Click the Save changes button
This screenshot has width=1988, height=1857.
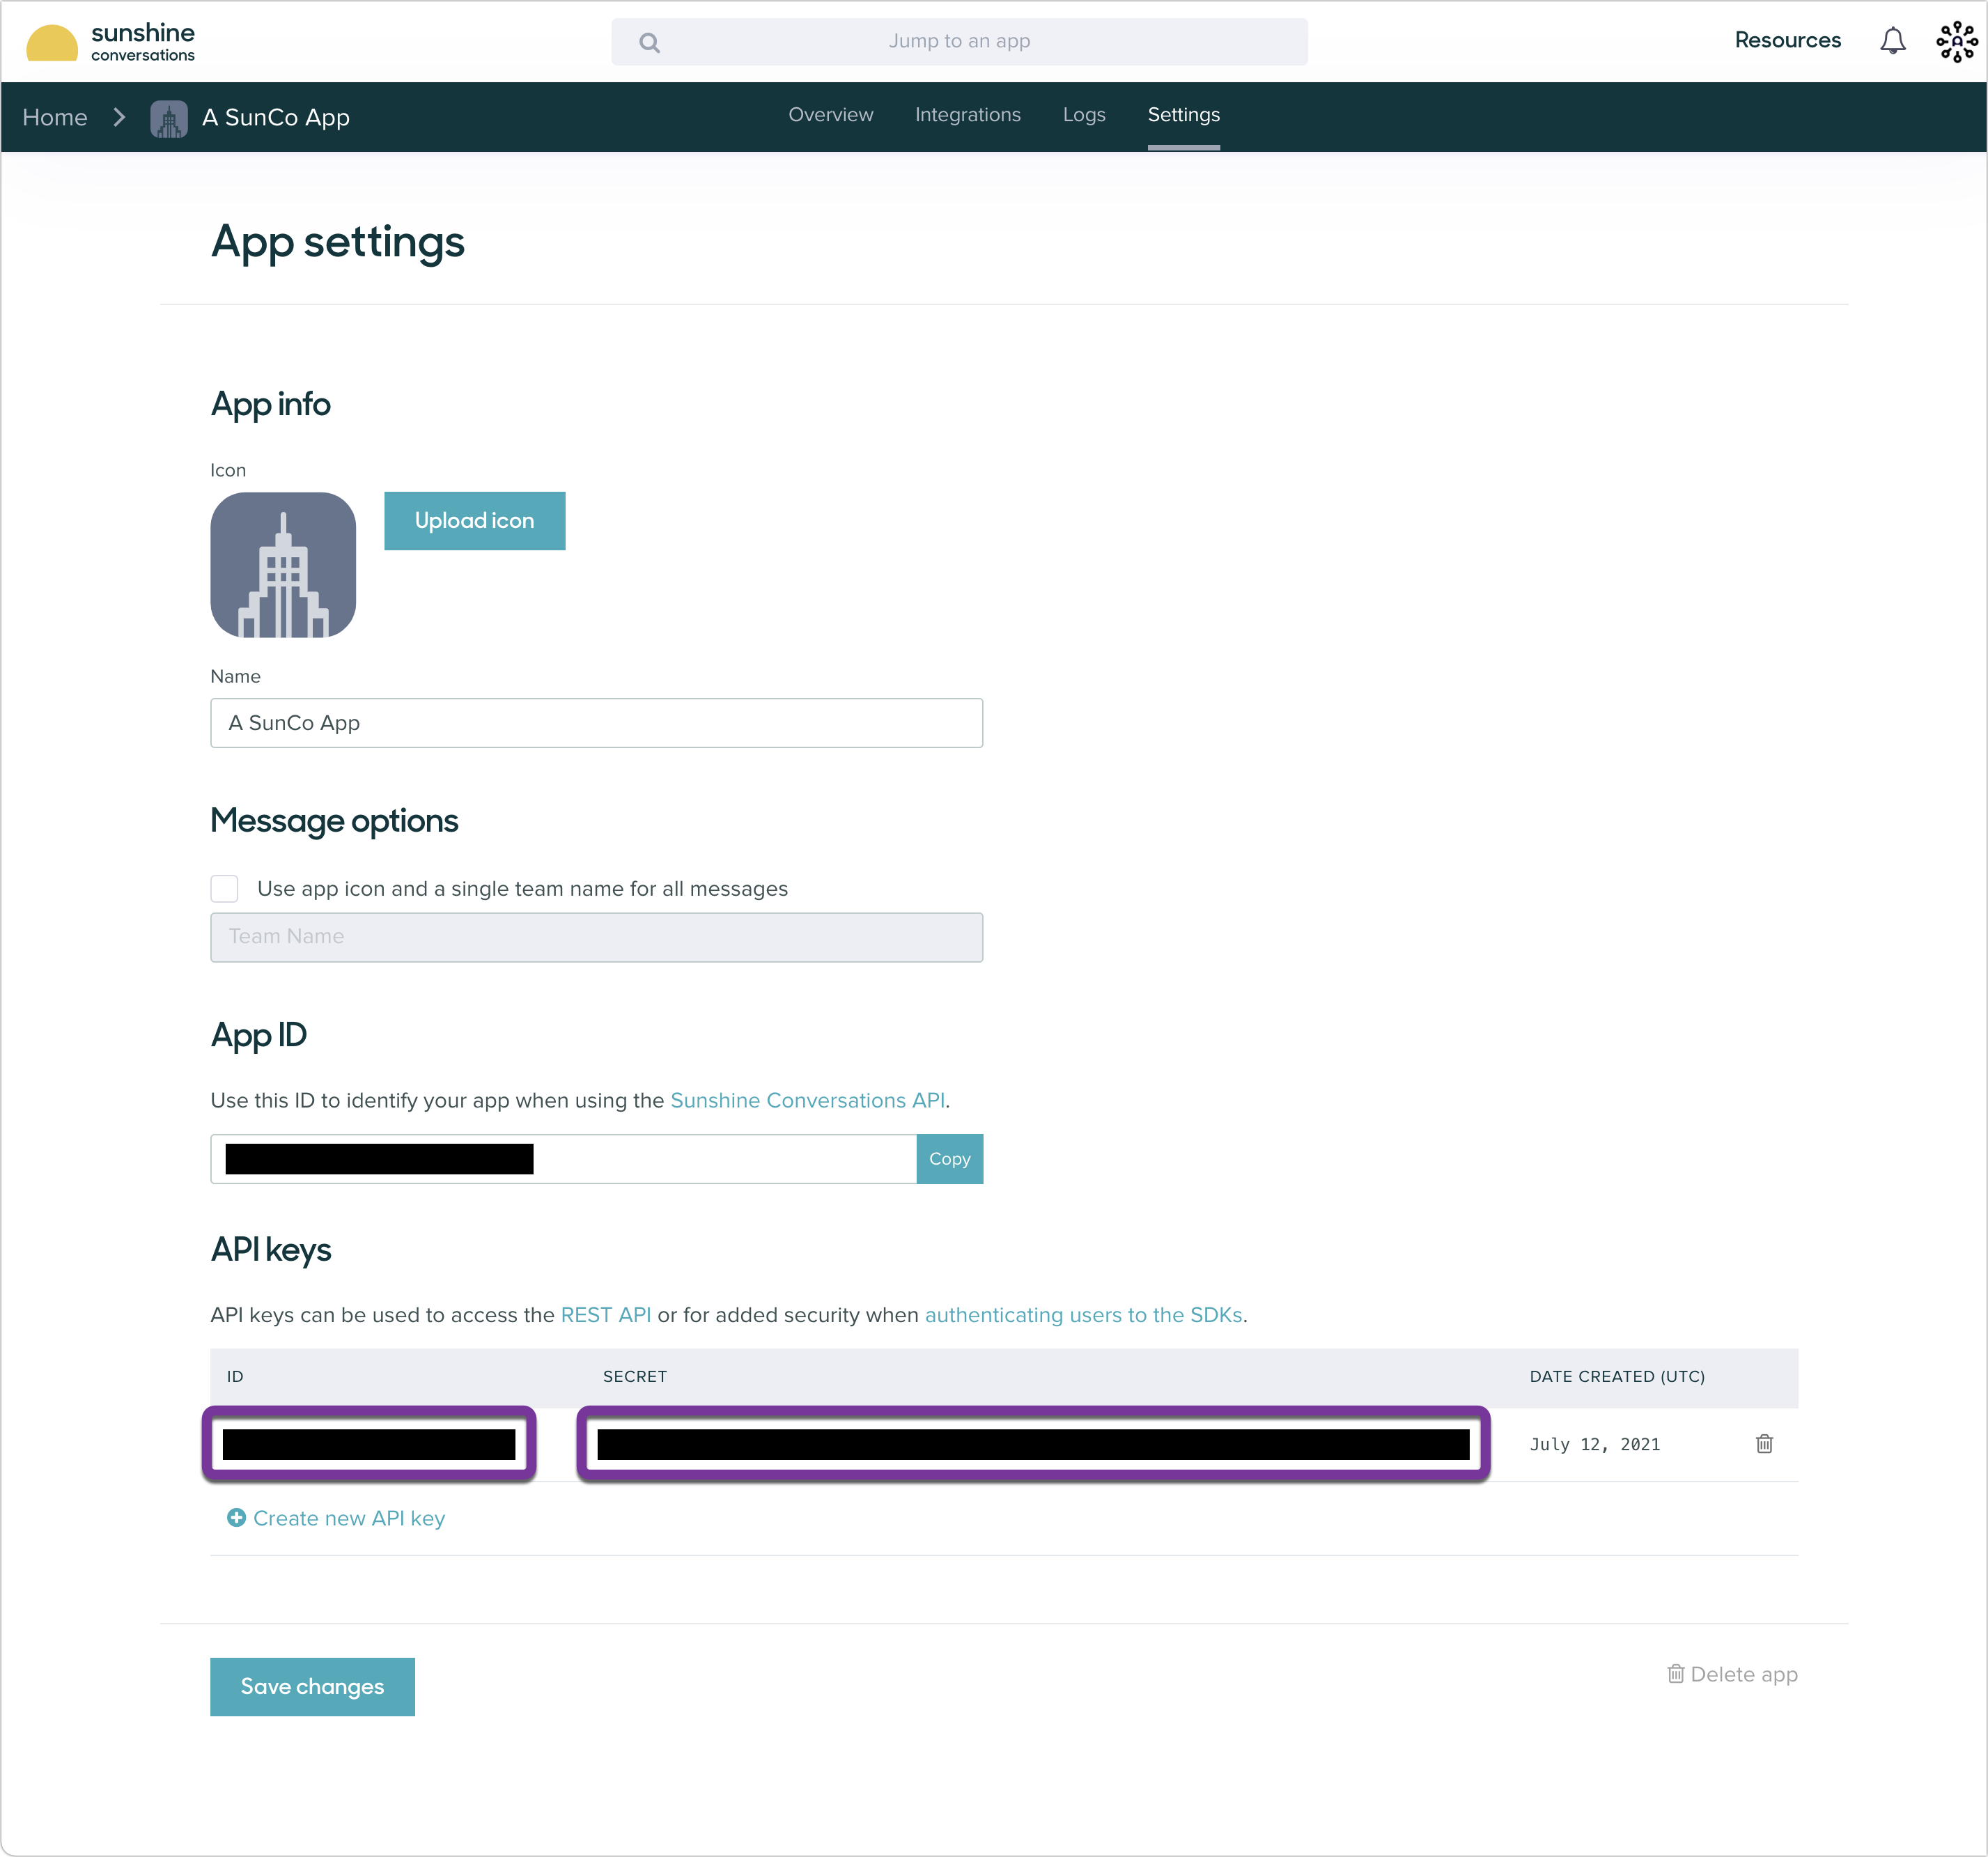pyautogui.click(x=312, y=1686)
